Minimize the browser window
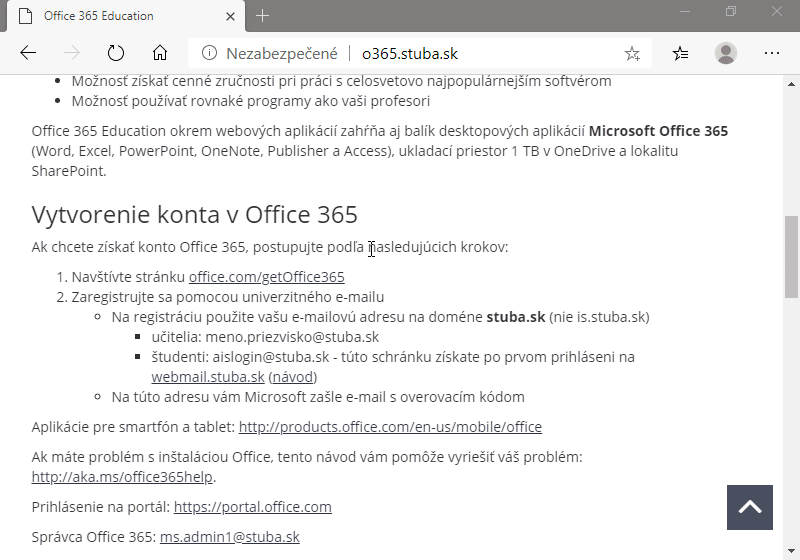 pyautogui.click(x=685, y=11)
